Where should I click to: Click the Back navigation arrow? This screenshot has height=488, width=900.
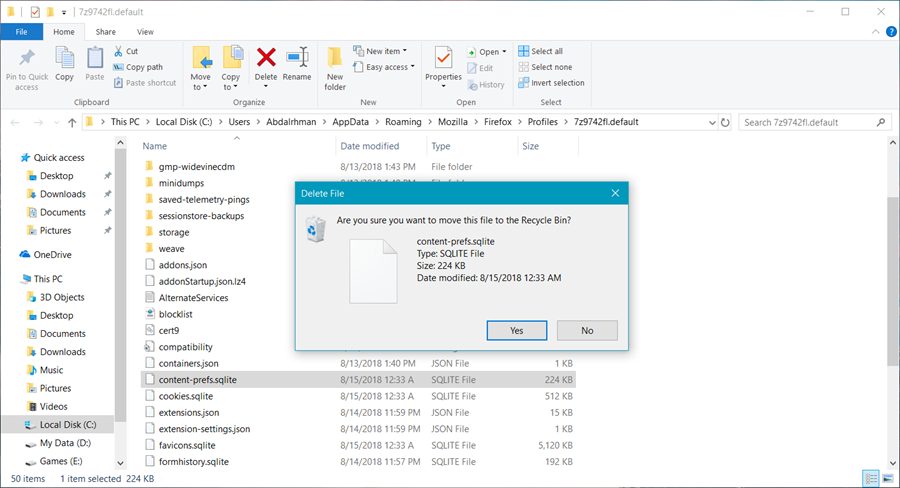(x=15, y=122)
